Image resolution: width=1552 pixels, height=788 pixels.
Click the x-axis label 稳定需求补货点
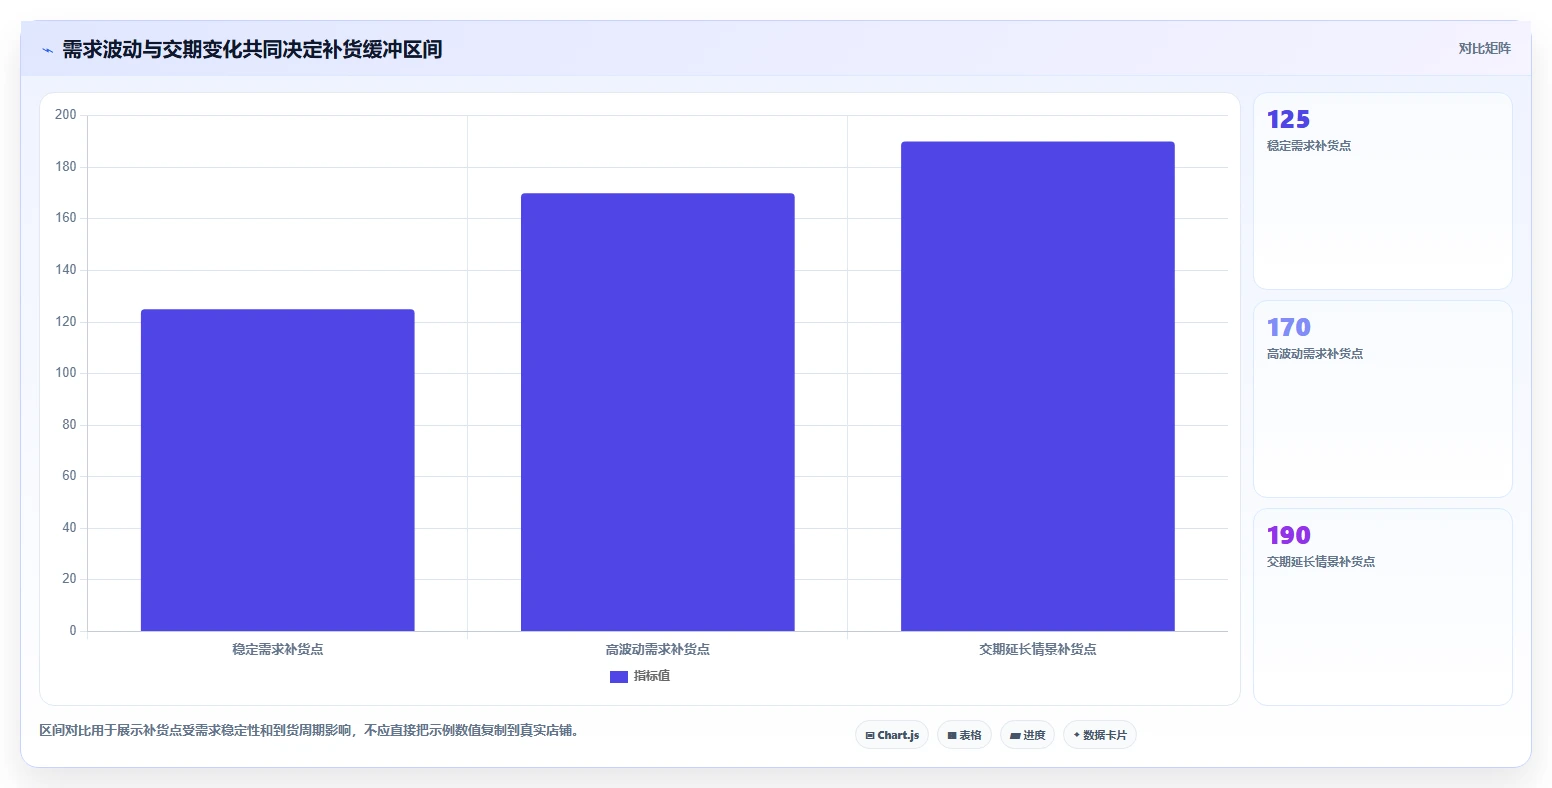tap(278, 649)
